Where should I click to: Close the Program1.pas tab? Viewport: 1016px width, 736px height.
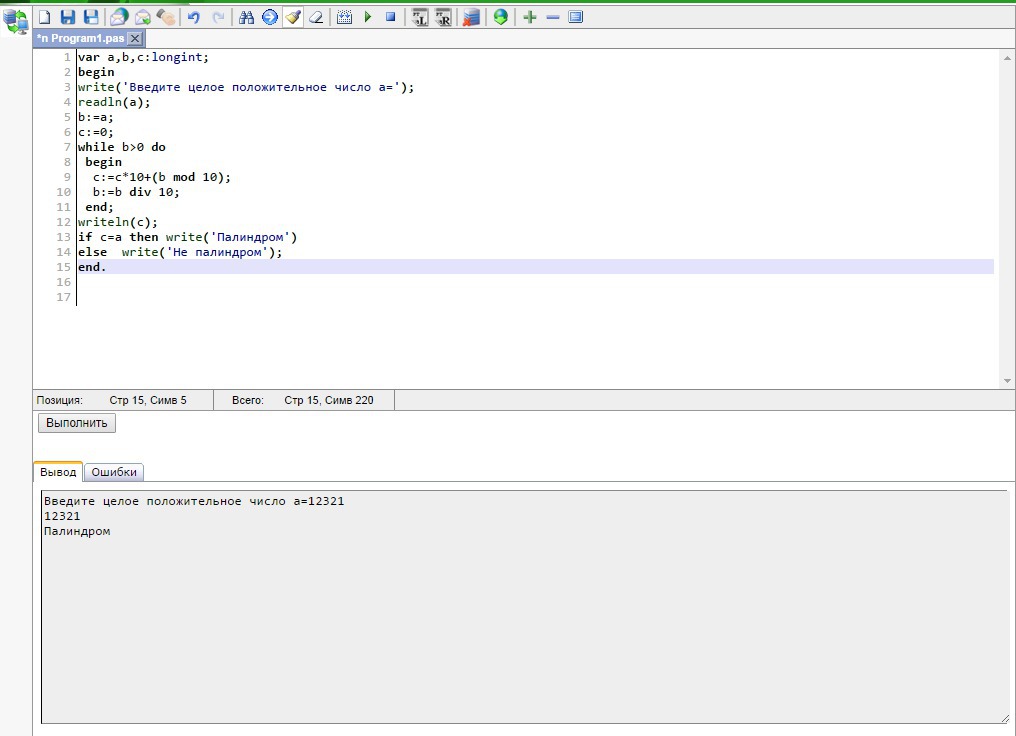135,38
